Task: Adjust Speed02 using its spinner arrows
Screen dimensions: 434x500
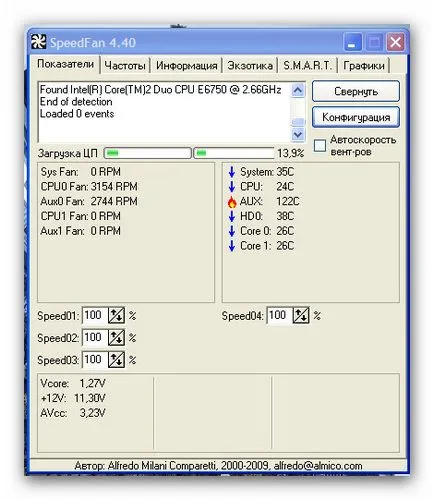Action: click(116, 338)
